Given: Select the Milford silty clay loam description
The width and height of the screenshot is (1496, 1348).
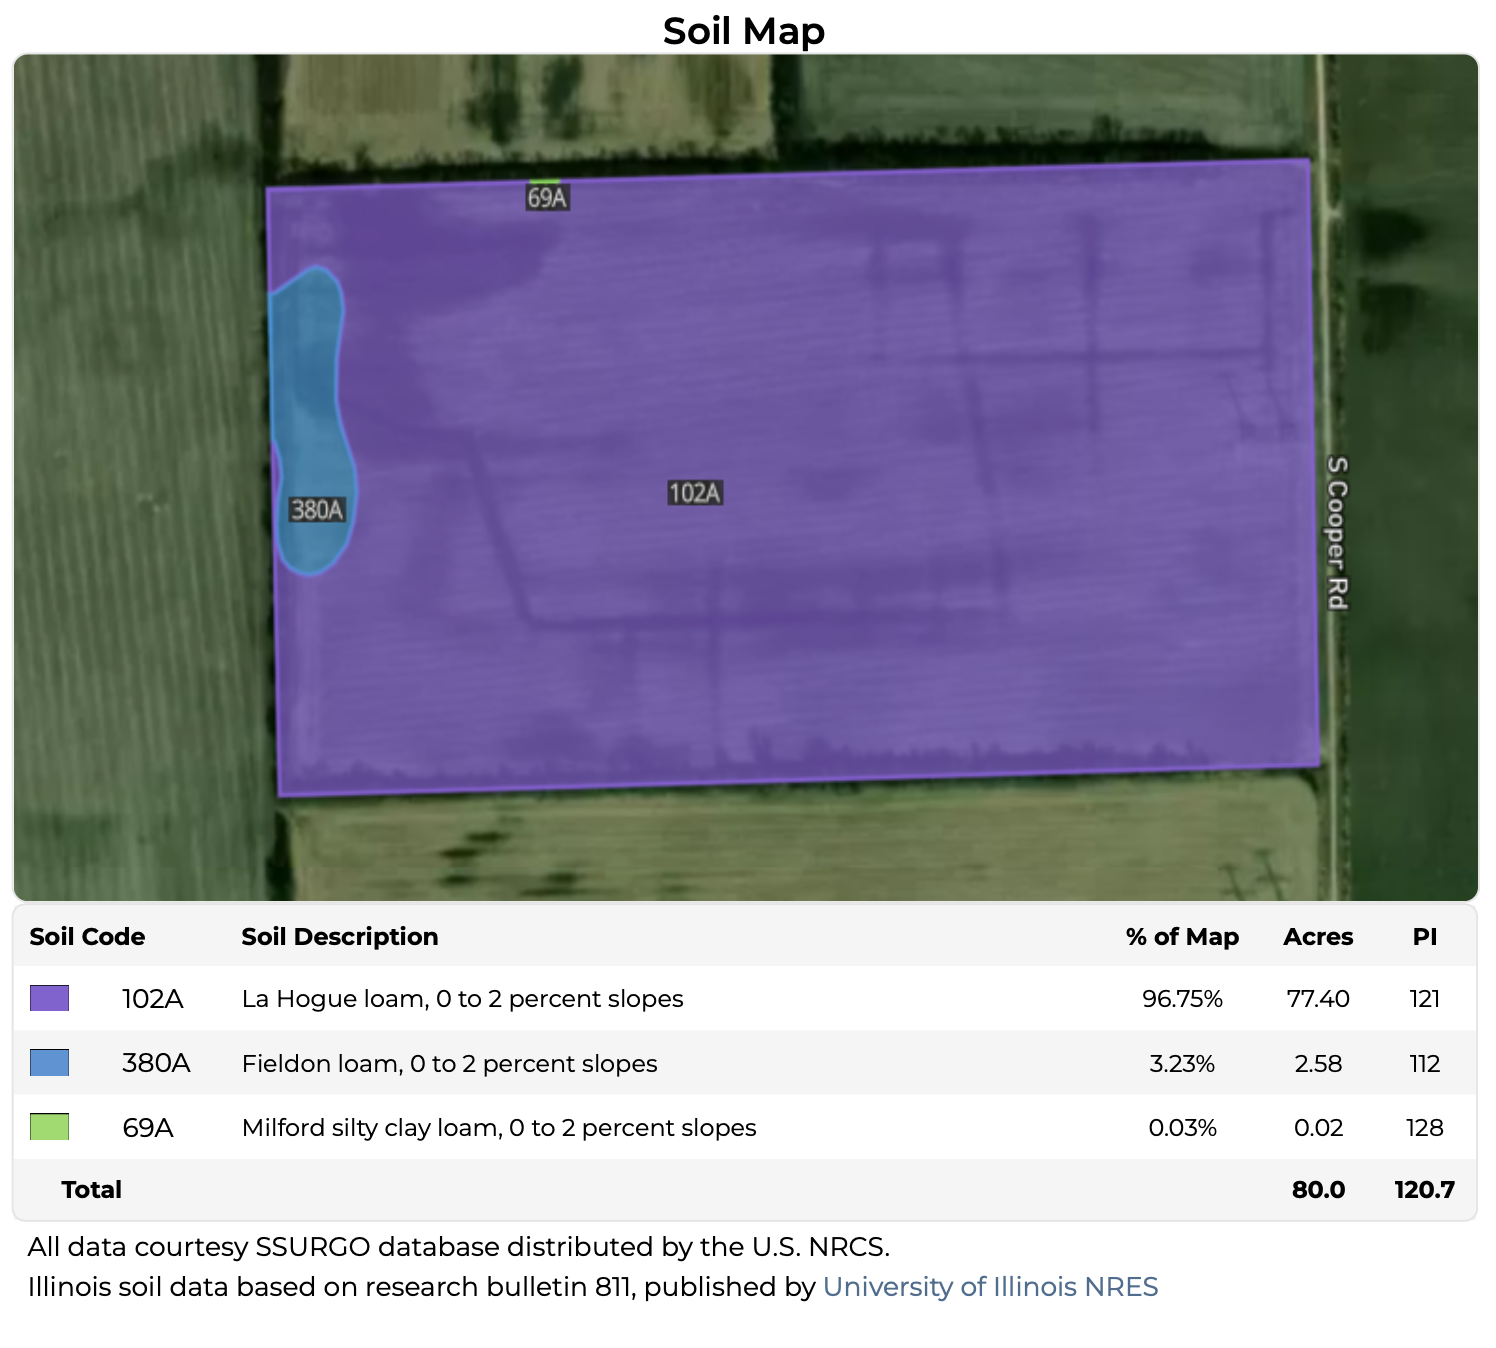Looking at the screenshot, I should click(499, 1128).
